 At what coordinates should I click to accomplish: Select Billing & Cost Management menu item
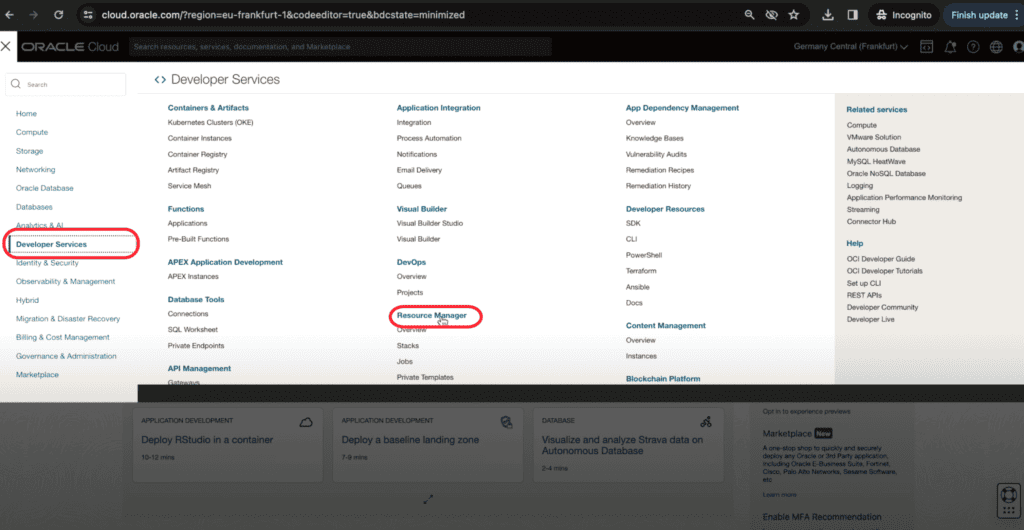pos(63,337)
